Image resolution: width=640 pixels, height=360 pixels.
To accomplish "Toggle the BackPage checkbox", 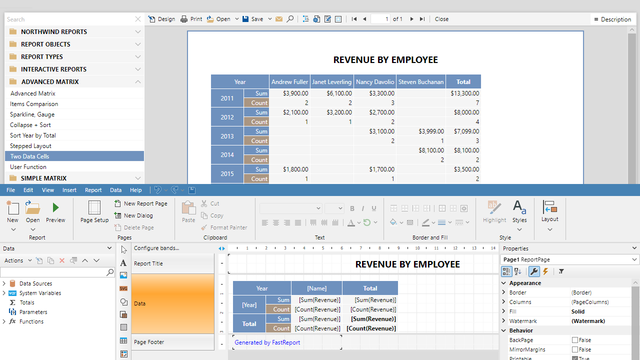I will coord(575,340).
